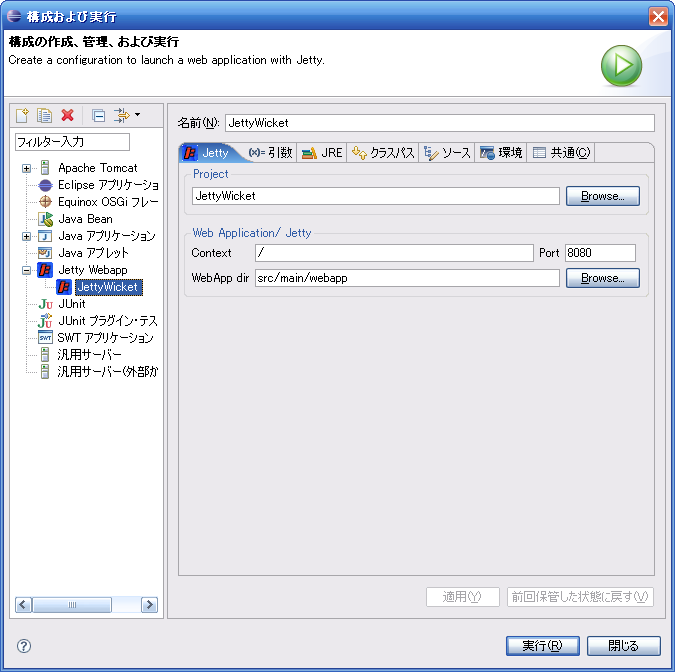The height and width of the screenshot is (672, 675).
Task: Select Jetty Webapp label in tree
Action: point(93,270)
